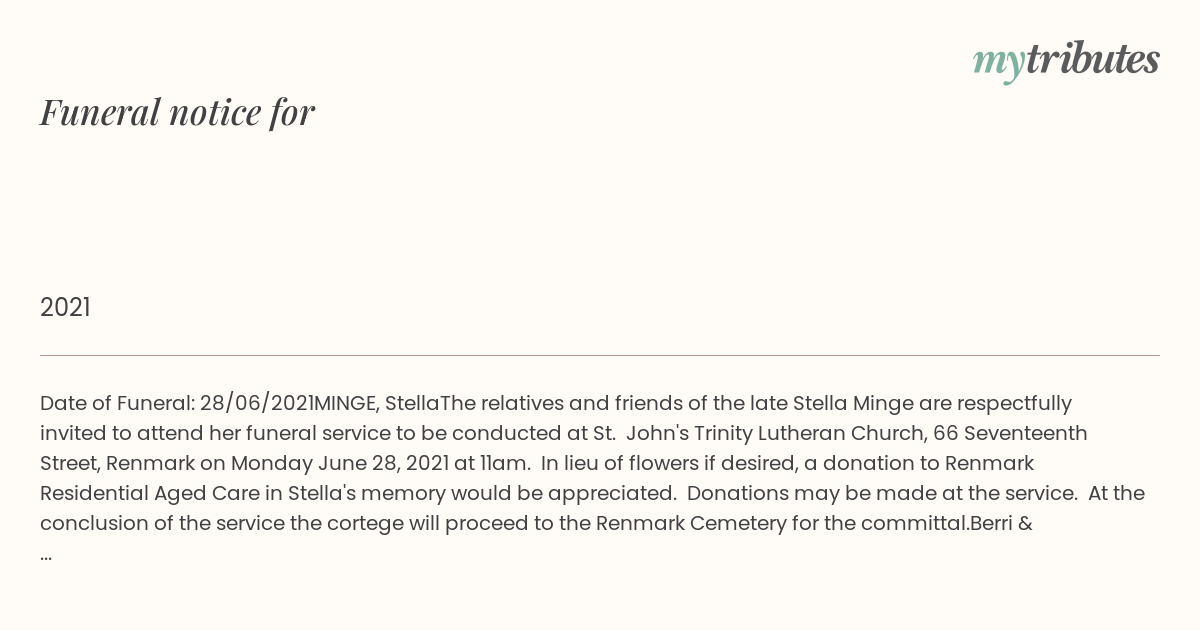Click the 'MINGE, Stella' name text
The height and width of the screenshot is (630, 1200).
376,403
